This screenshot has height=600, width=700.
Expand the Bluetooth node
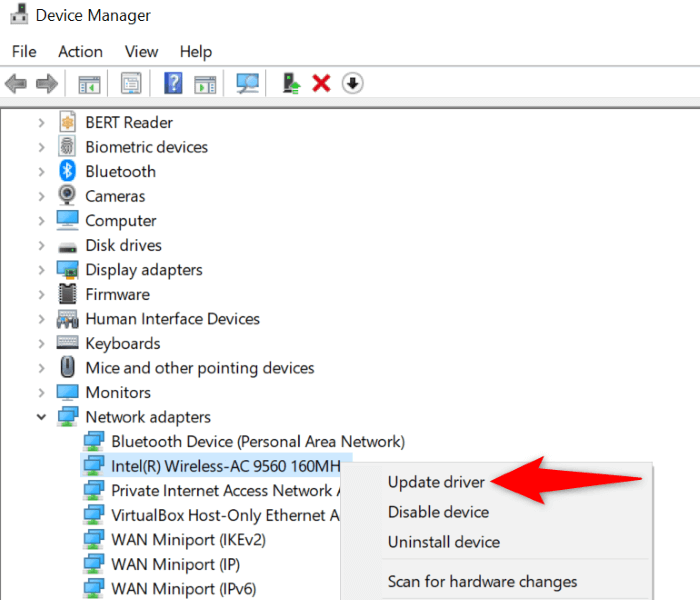[41, 171]
